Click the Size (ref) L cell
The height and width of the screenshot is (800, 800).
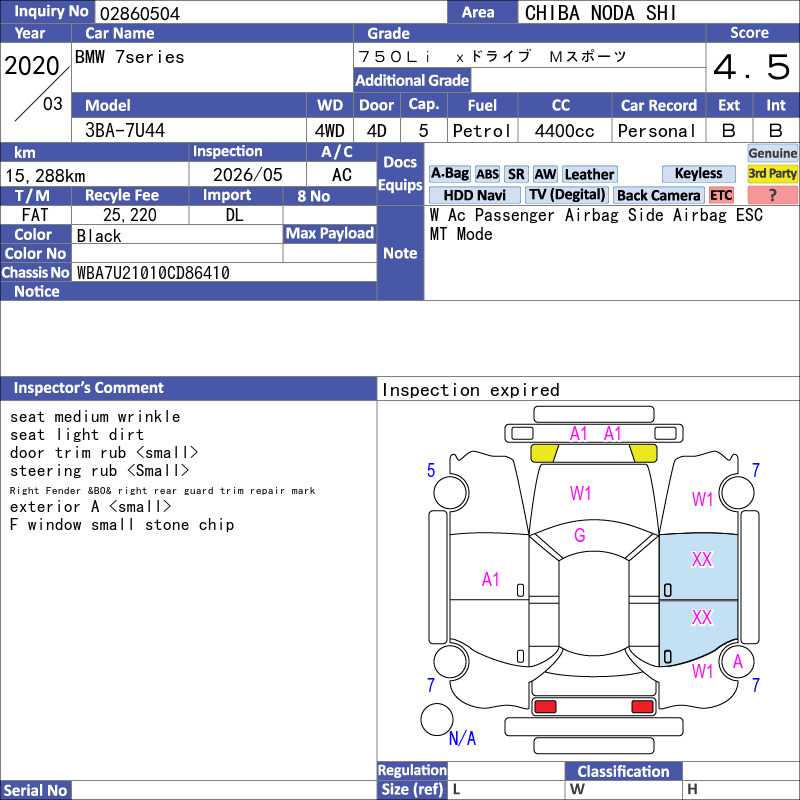click(506, 790)
